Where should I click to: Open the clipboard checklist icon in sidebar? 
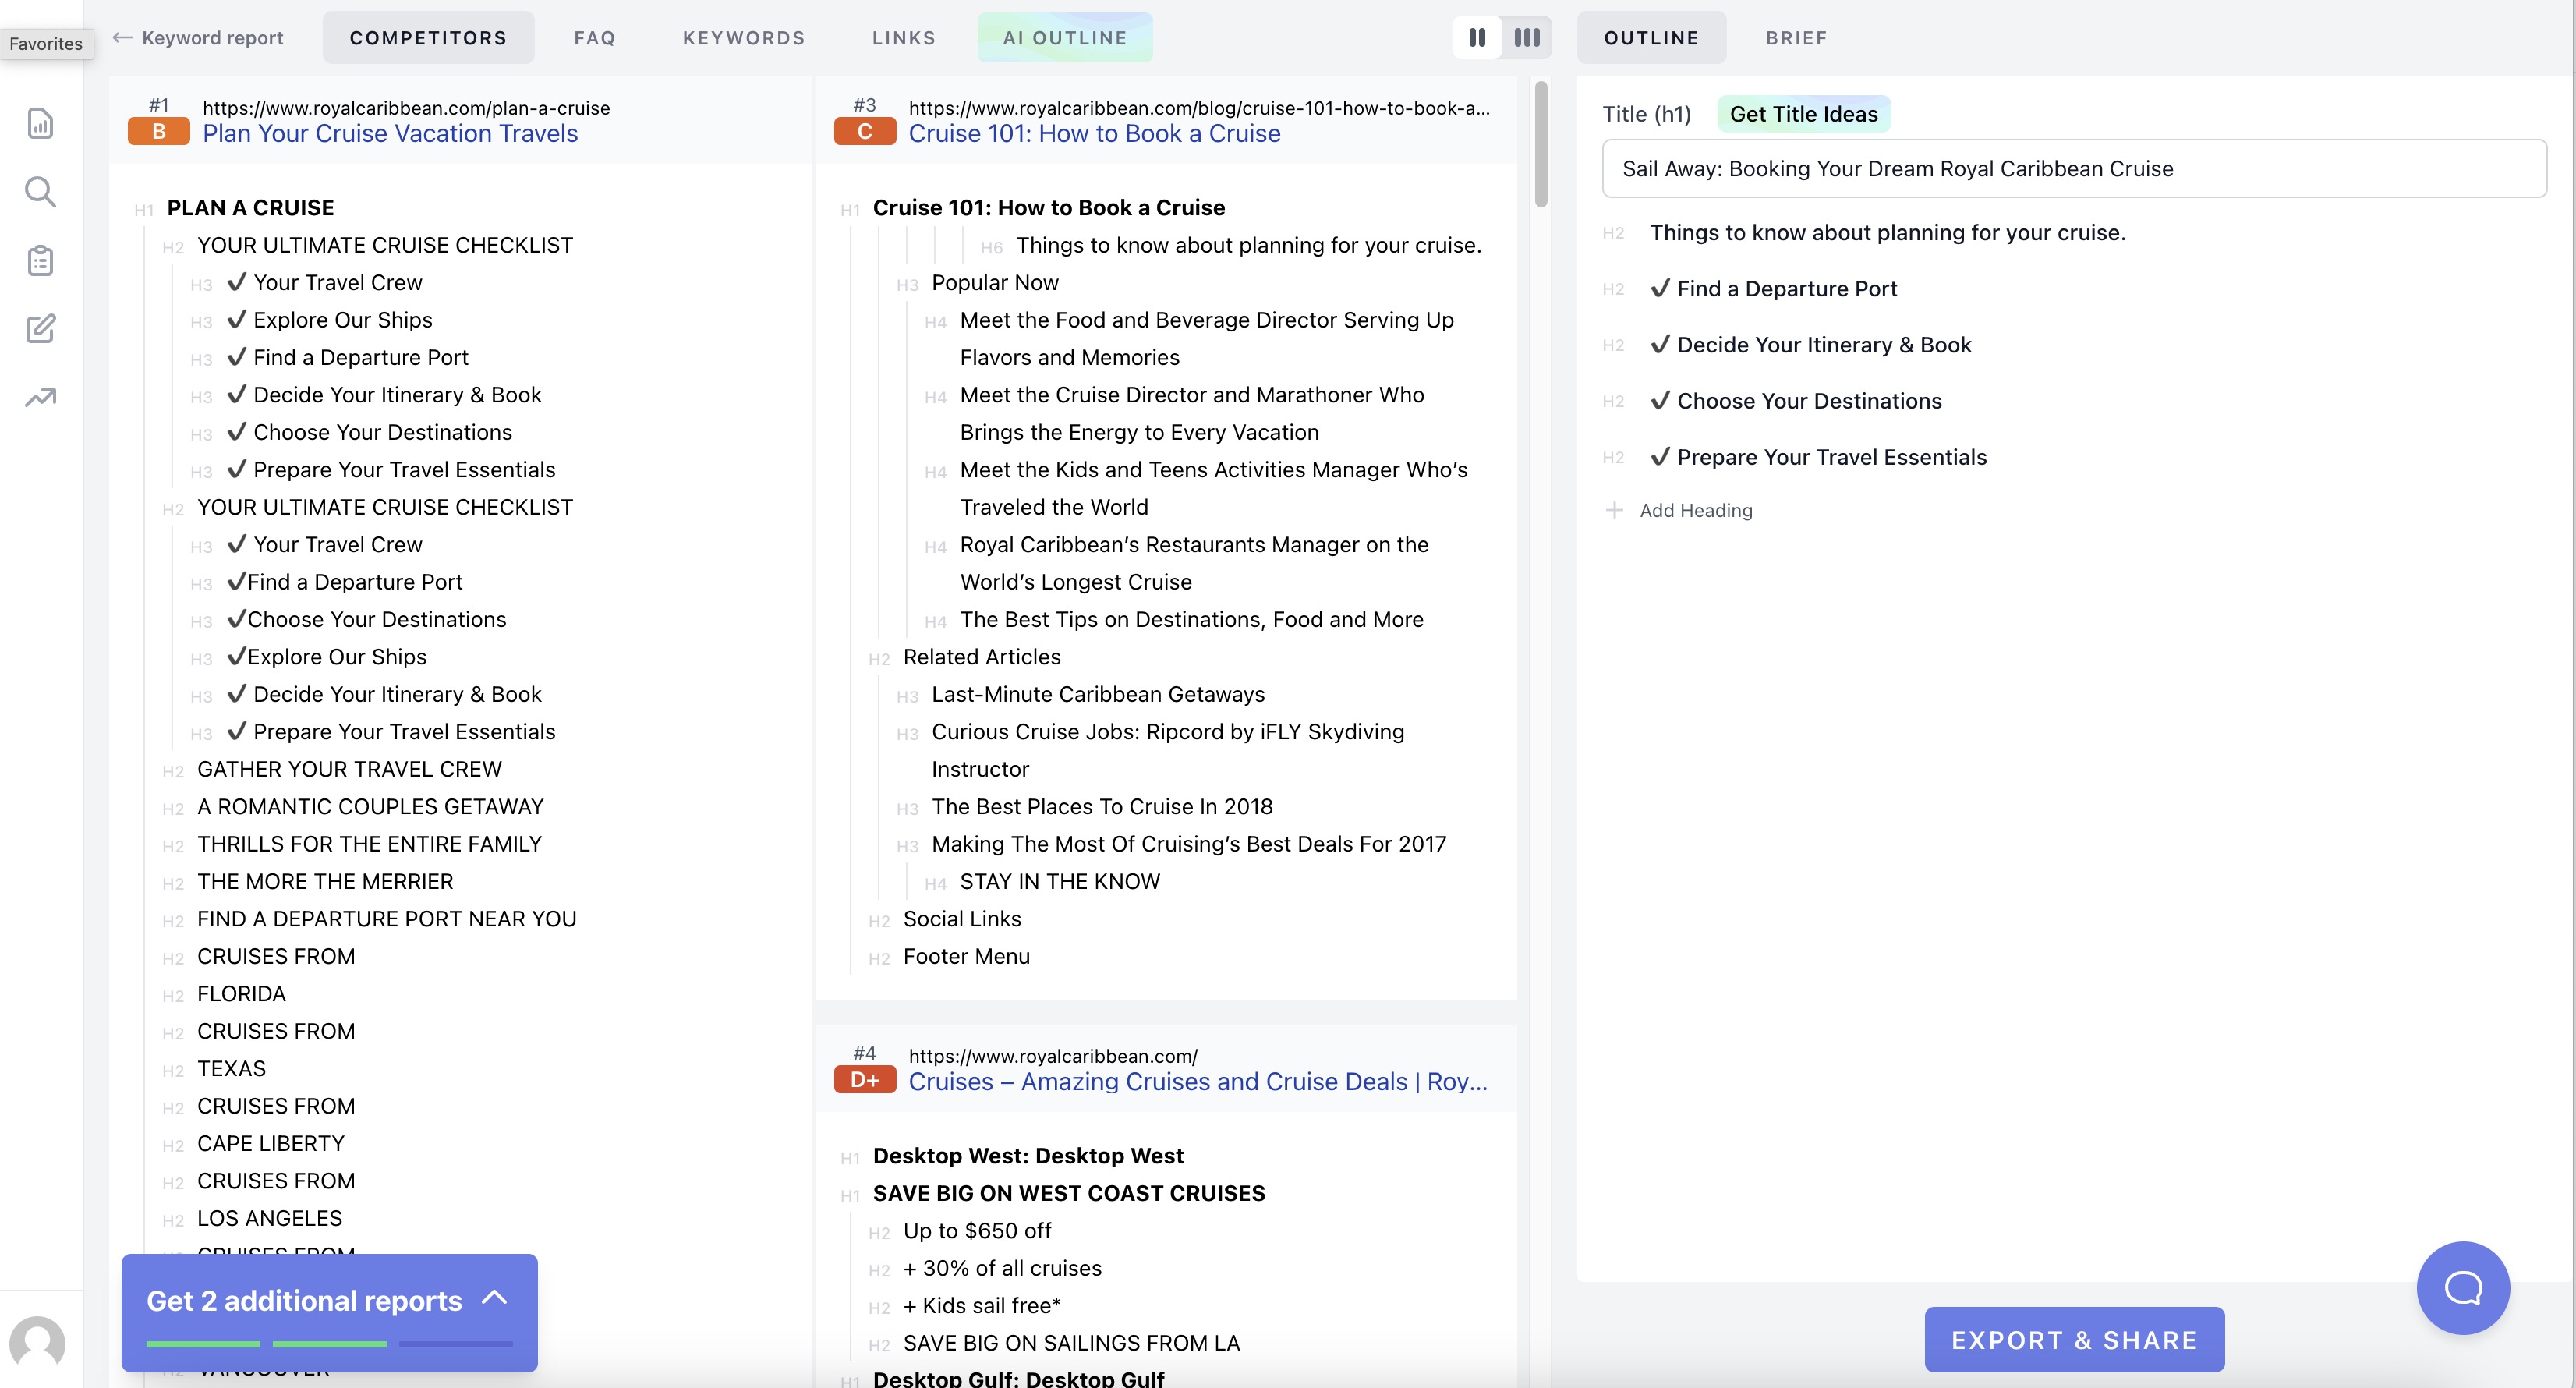click(40, 260)
